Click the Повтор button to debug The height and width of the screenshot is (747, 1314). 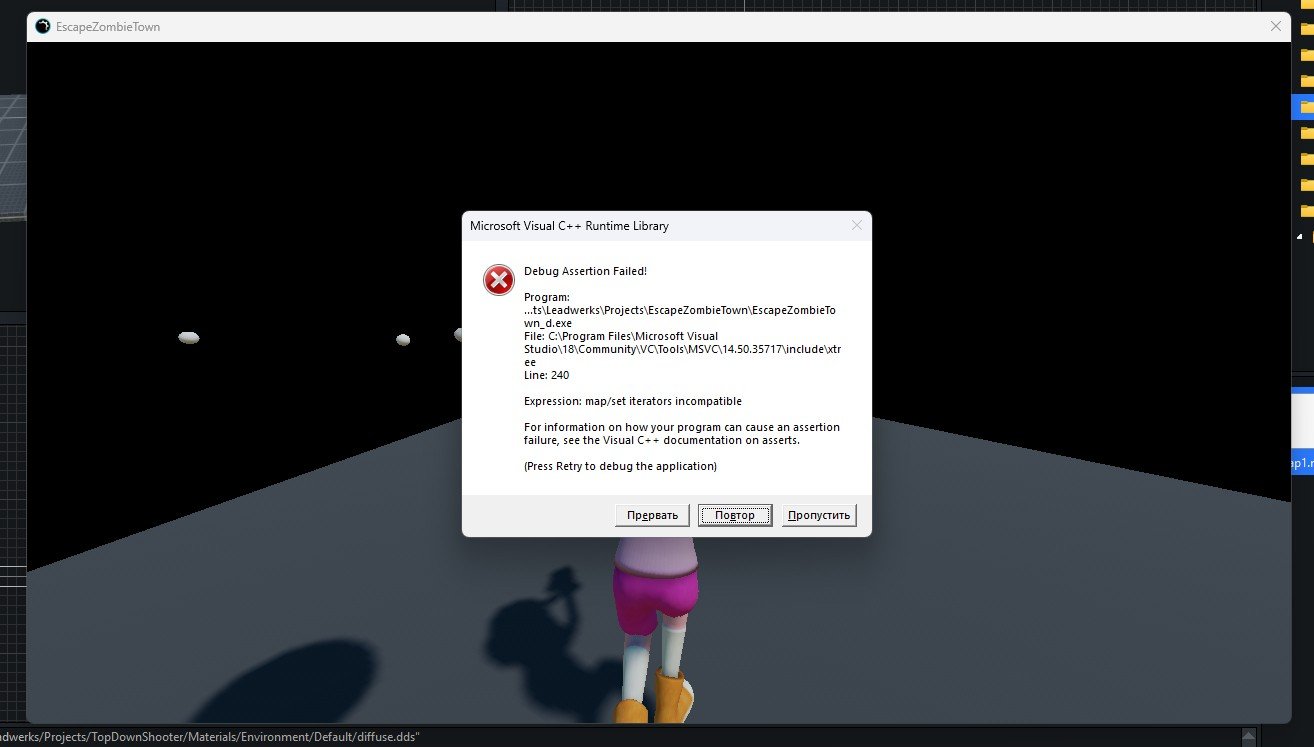(x=735, y=515)
